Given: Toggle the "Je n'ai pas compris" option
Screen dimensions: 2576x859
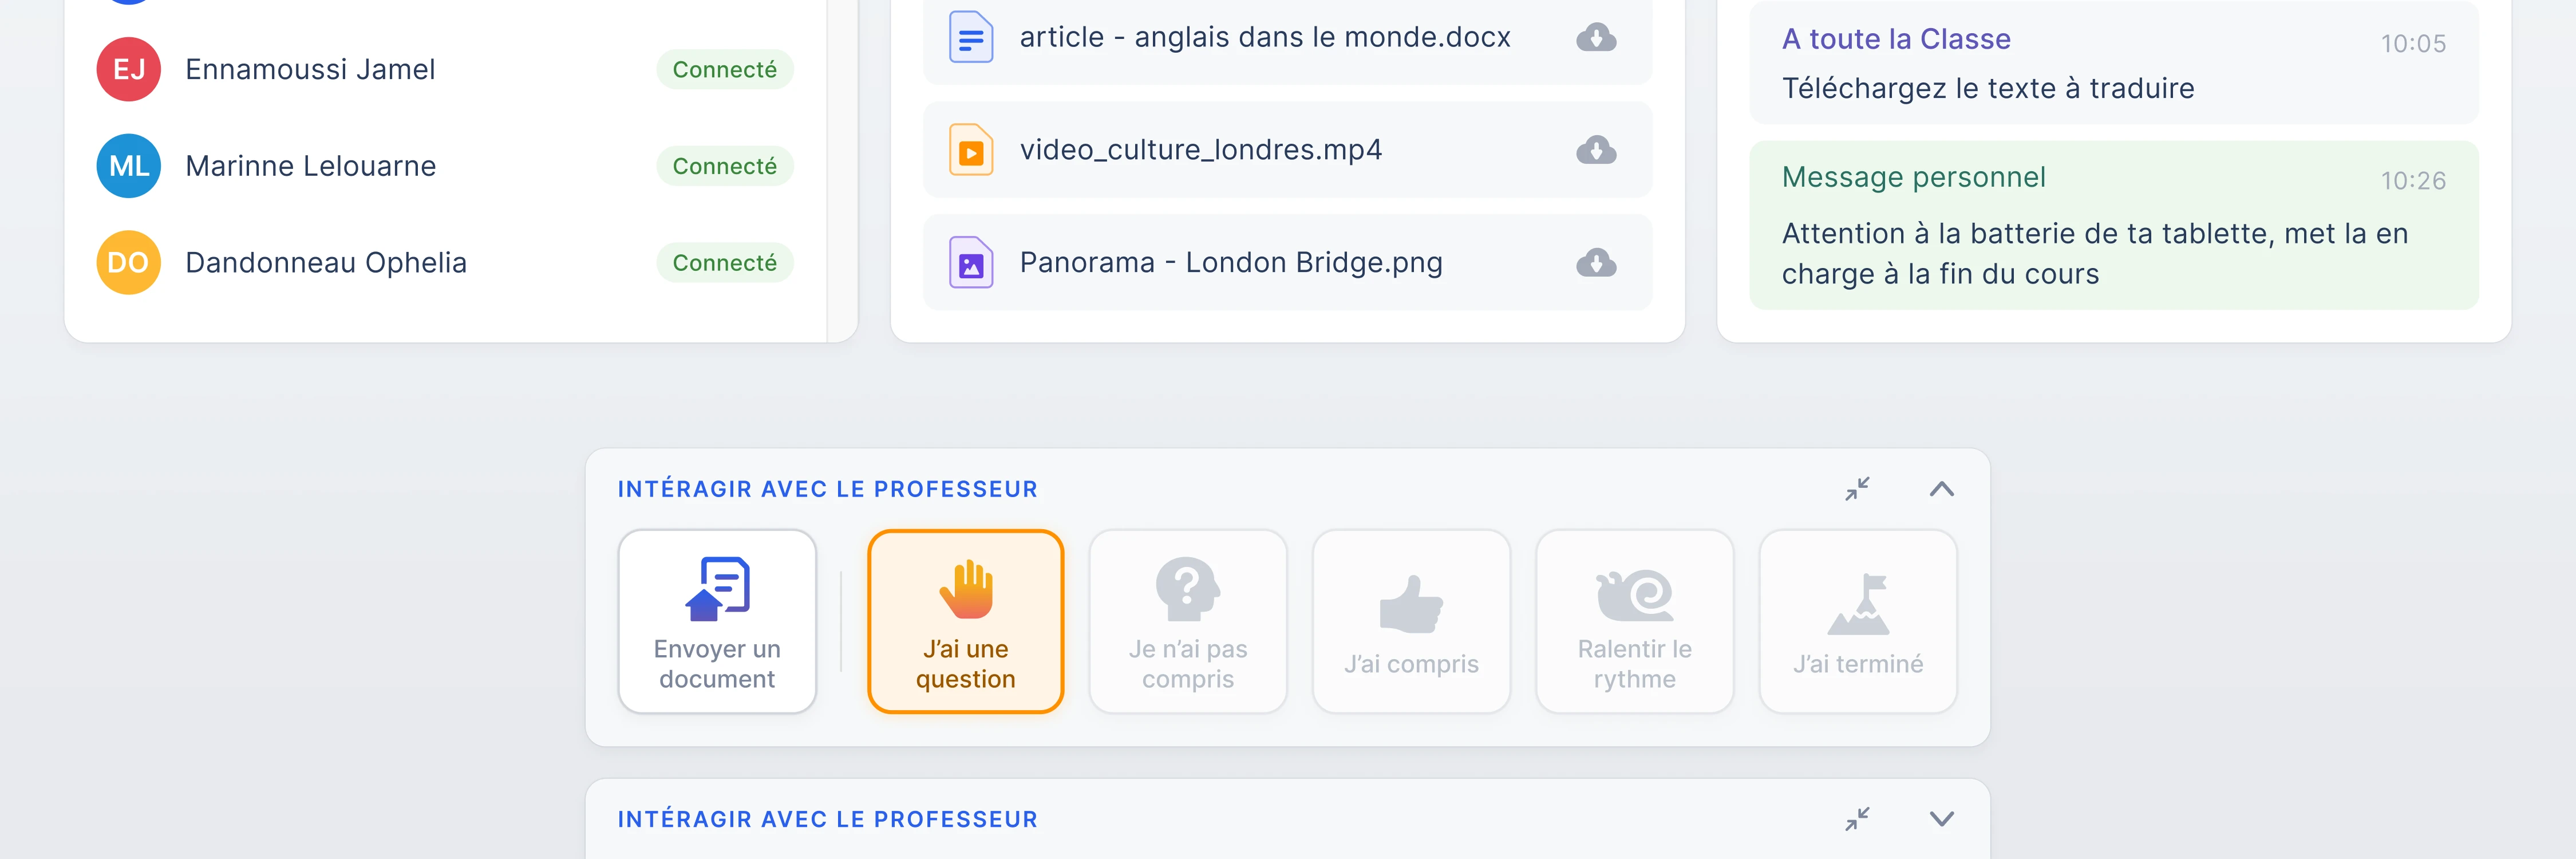Looking at the screenshot, I should point(1188,621).
